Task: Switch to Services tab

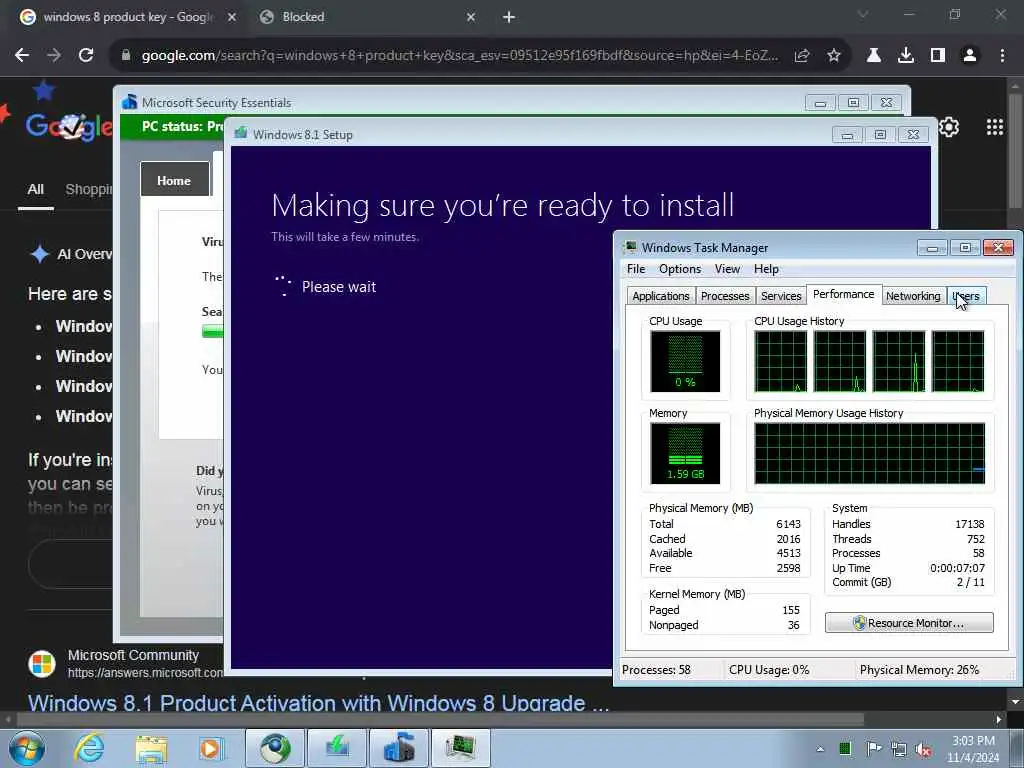Action: point(781,296)
